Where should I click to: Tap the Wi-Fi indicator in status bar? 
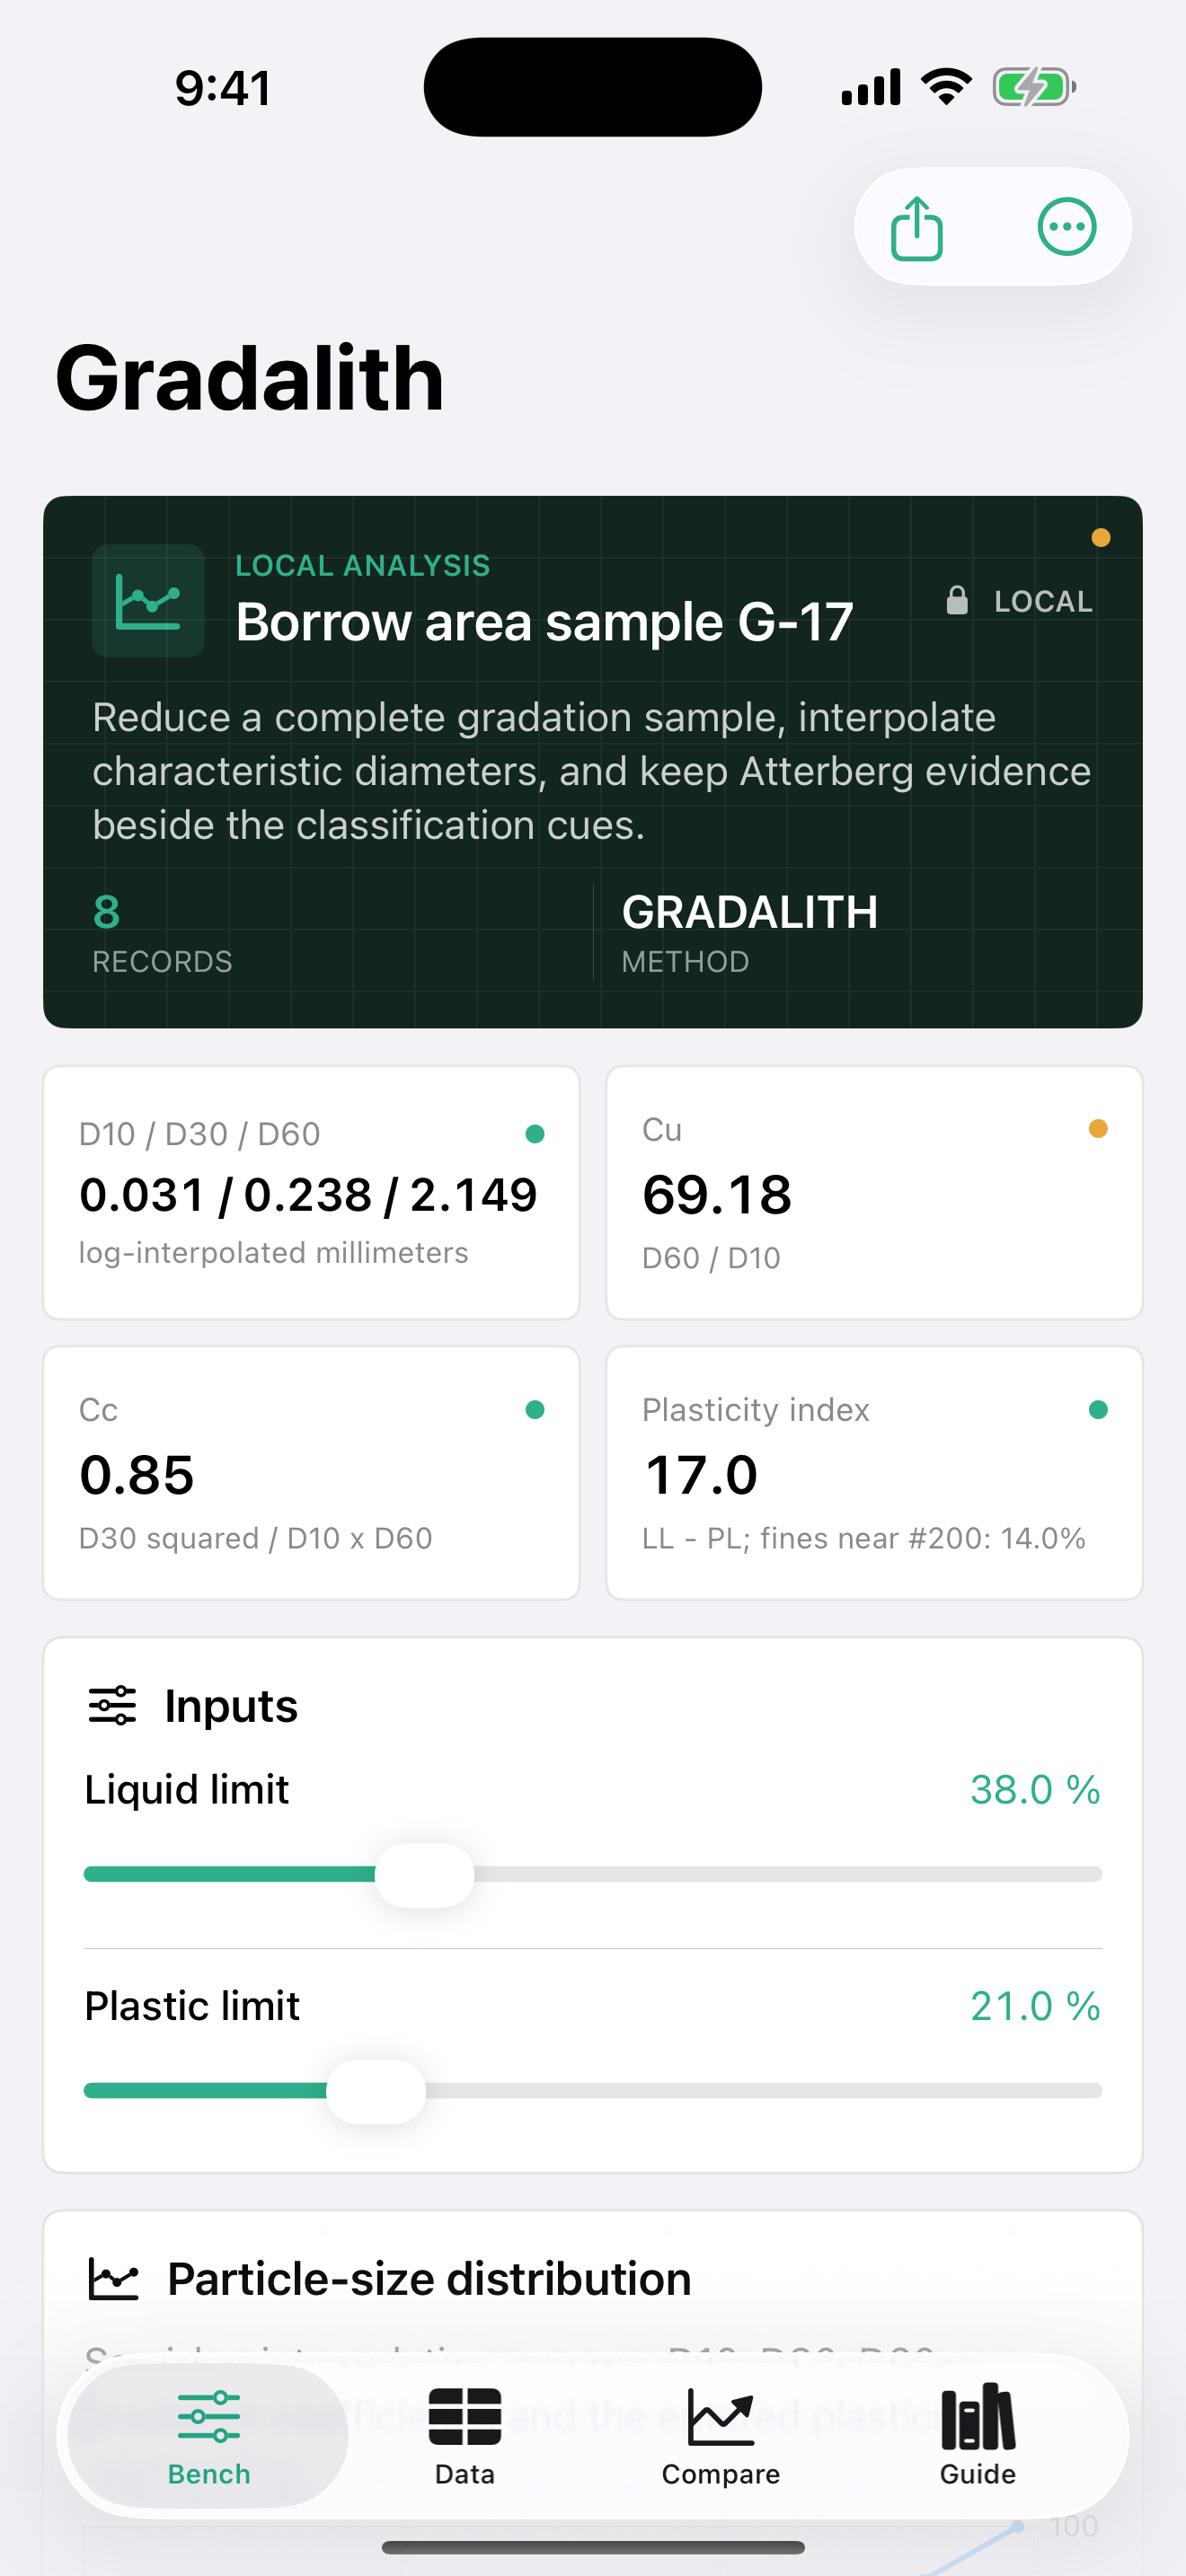coord(946,87)
